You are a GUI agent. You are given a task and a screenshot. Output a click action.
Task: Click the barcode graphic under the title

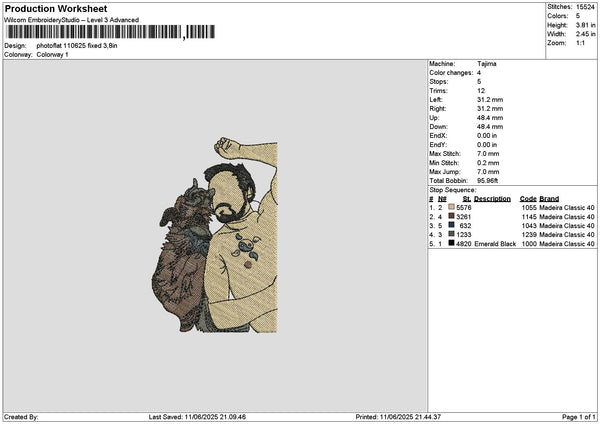click(111, 32)
